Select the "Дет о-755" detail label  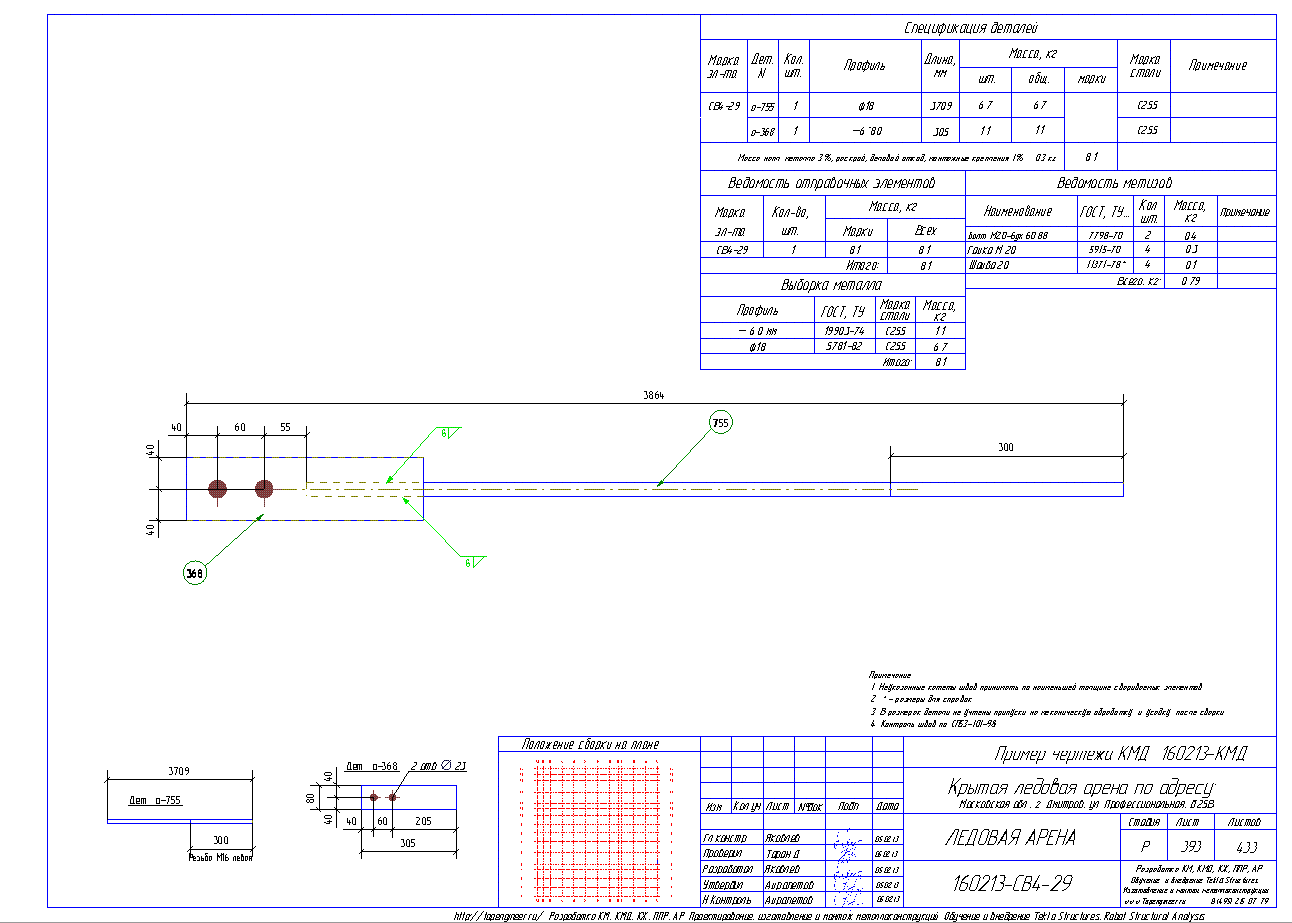(x=155, y=801)
